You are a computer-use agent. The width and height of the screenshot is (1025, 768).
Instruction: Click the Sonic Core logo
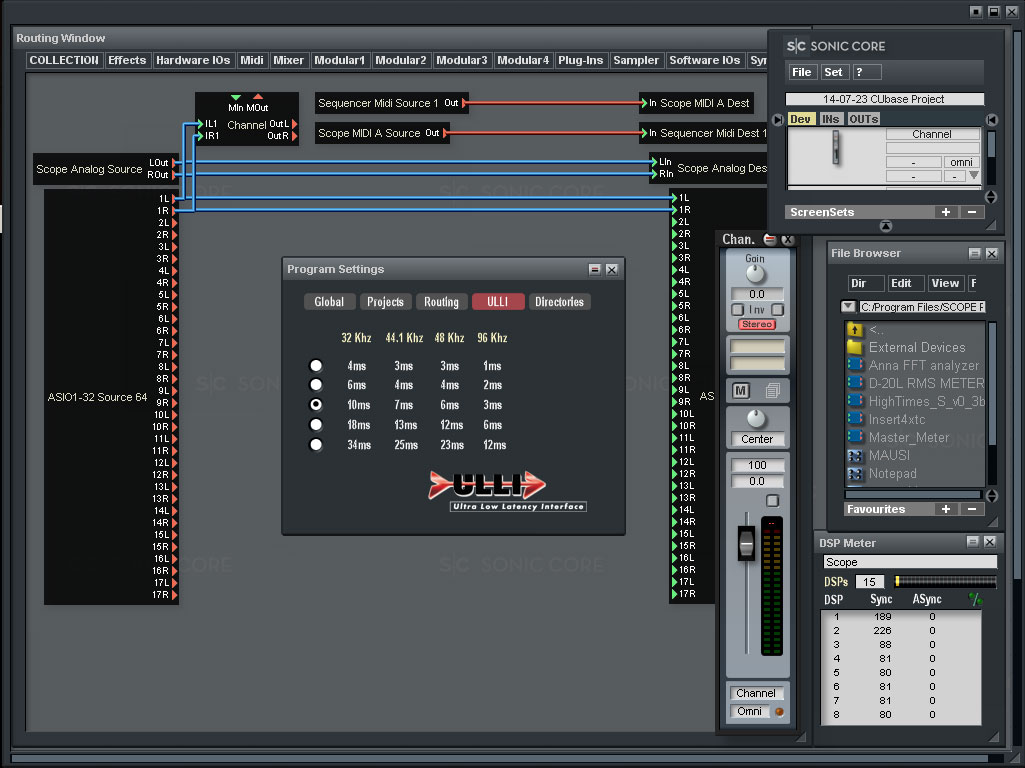click(x=836, y=46)
